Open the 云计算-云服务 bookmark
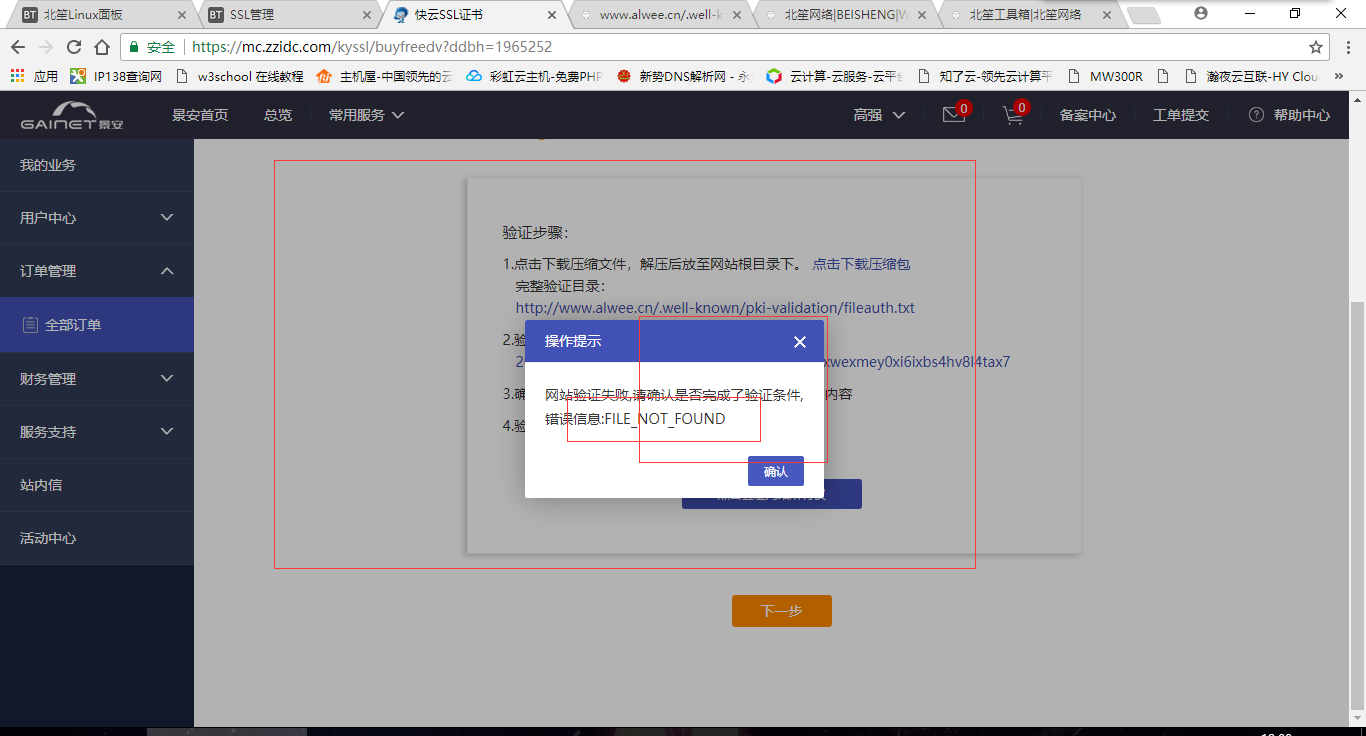 [x=834, y=76]
